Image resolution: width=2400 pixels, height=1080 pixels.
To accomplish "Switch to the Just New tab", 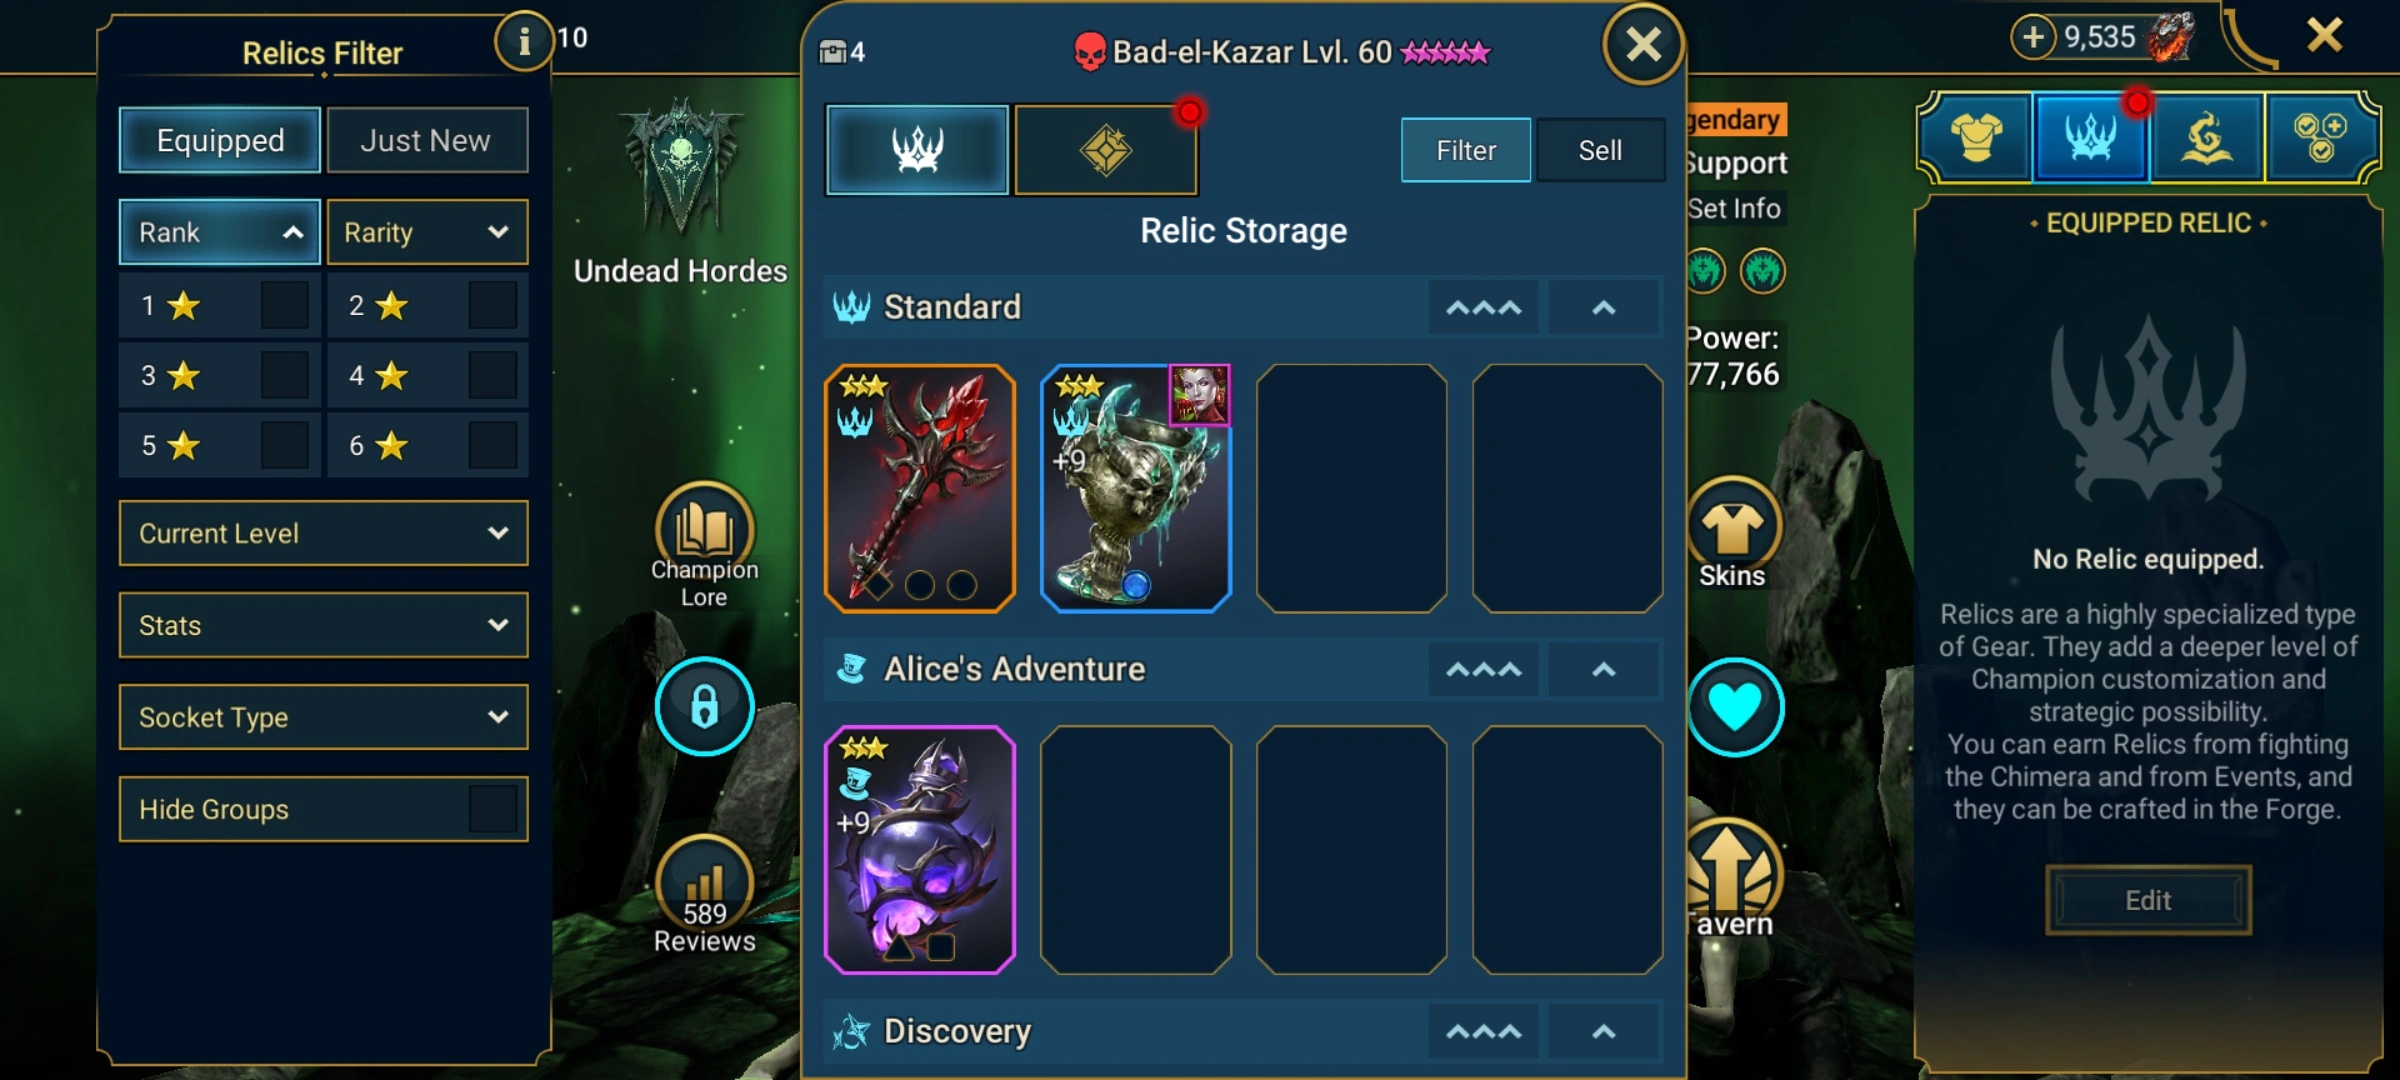I will 427,140.
